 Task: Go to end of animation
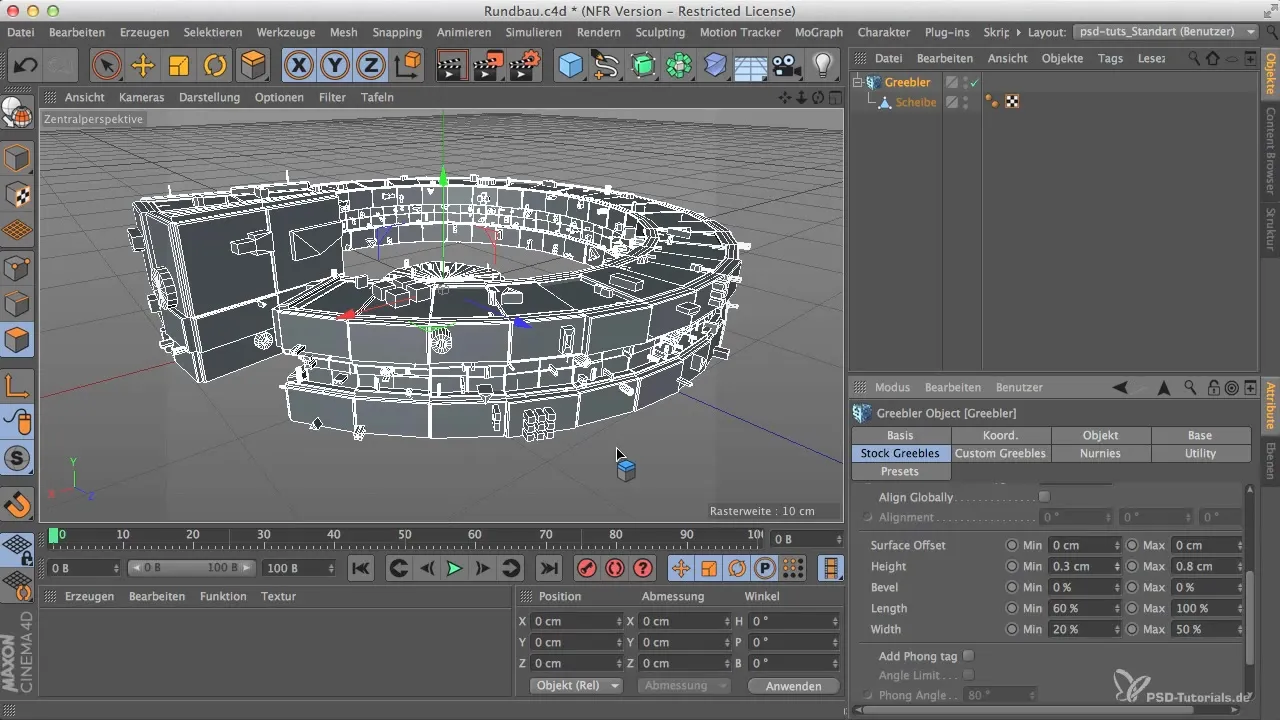(549, 568)
